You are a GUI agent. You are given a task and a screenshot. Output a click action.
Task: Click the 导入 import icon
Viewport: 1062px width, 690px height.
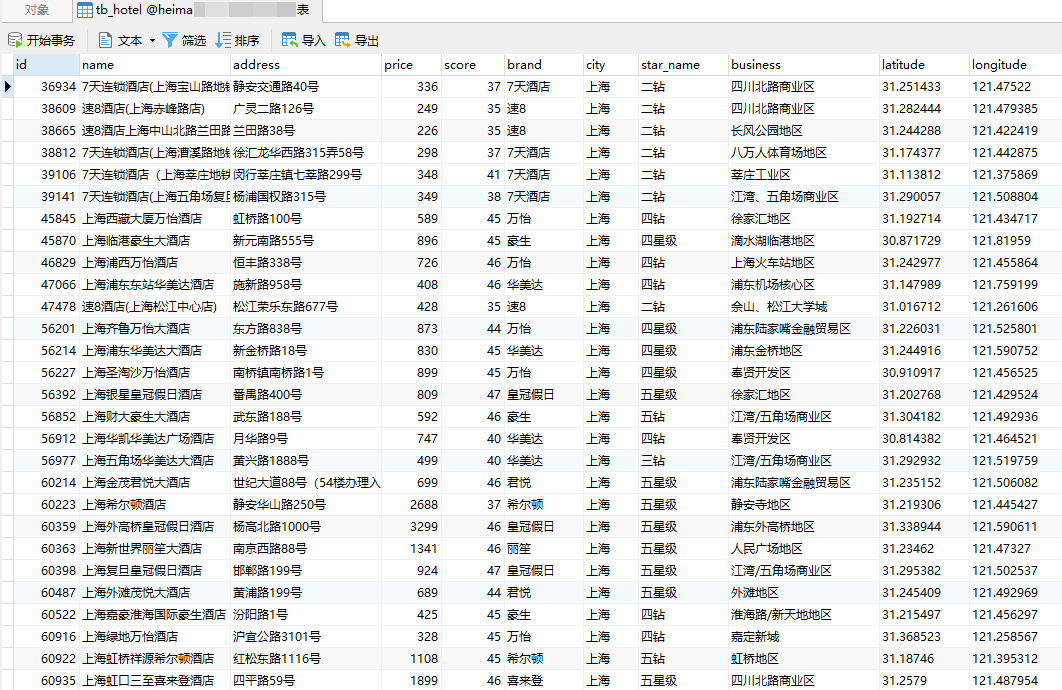click(x=290, y=41)
